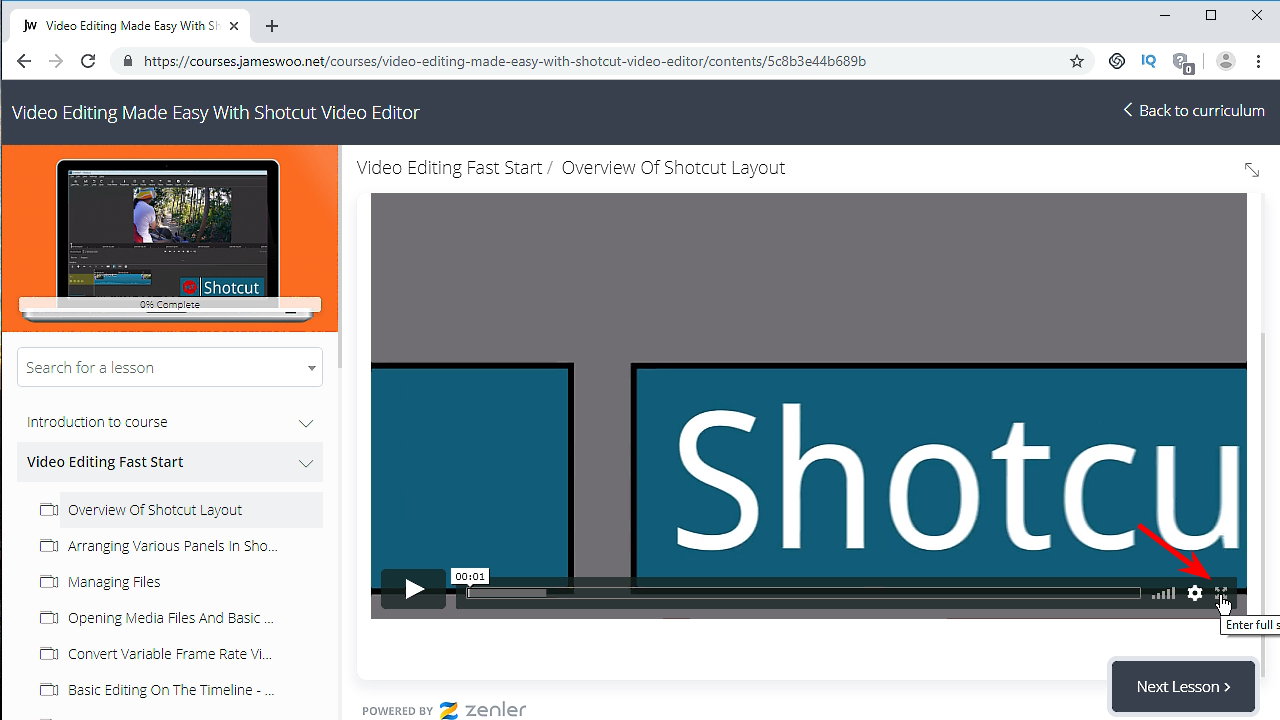Open Overview Of Shotcut Layout lesson
This screenshot has height=720, width=1280.
(x=155, y=510)
